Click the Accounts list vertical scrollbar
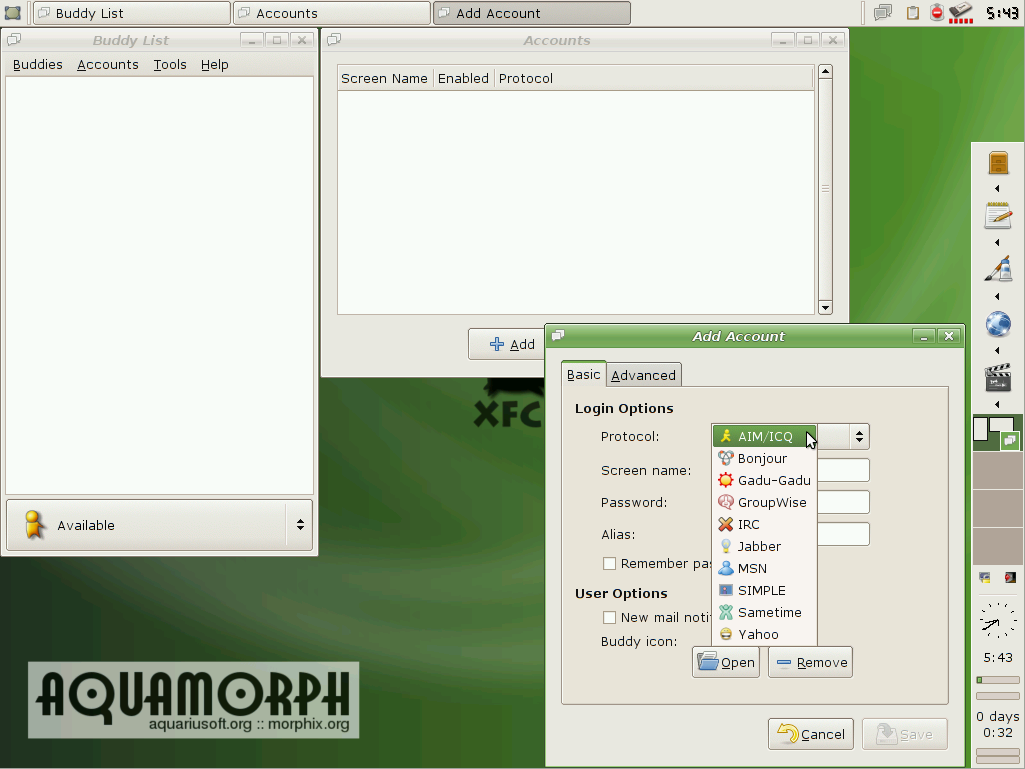The width and height of the screenshot is (1025, 769). (x=825, y=188)
